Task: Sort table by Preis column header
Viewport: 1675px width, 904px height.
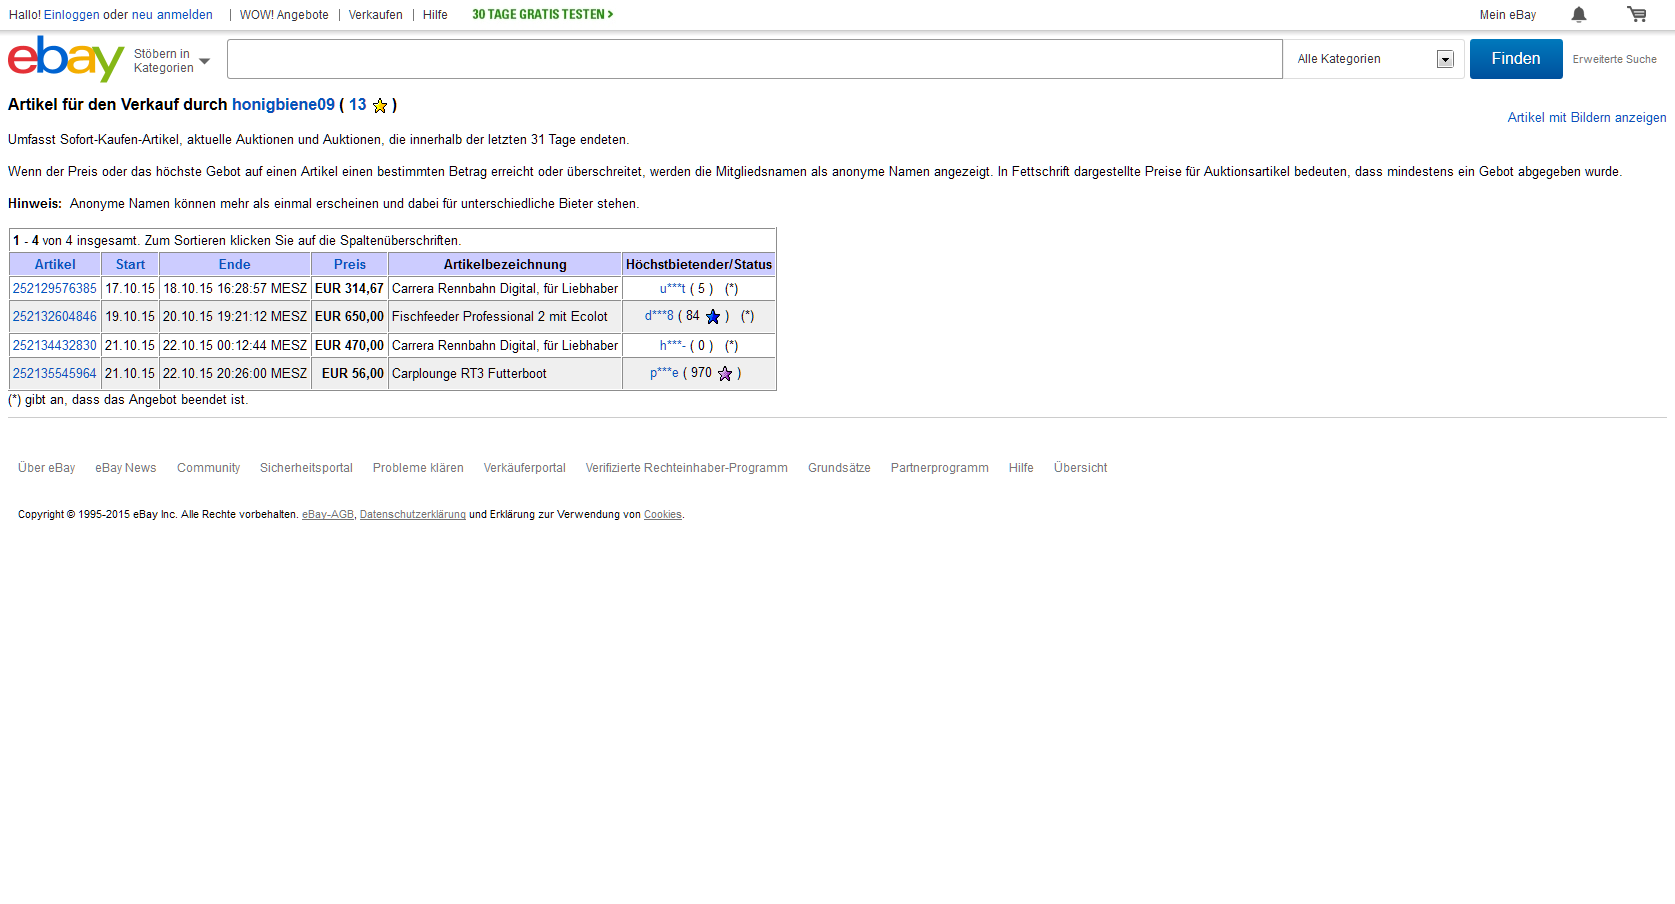Action: [x=349, y=265]
